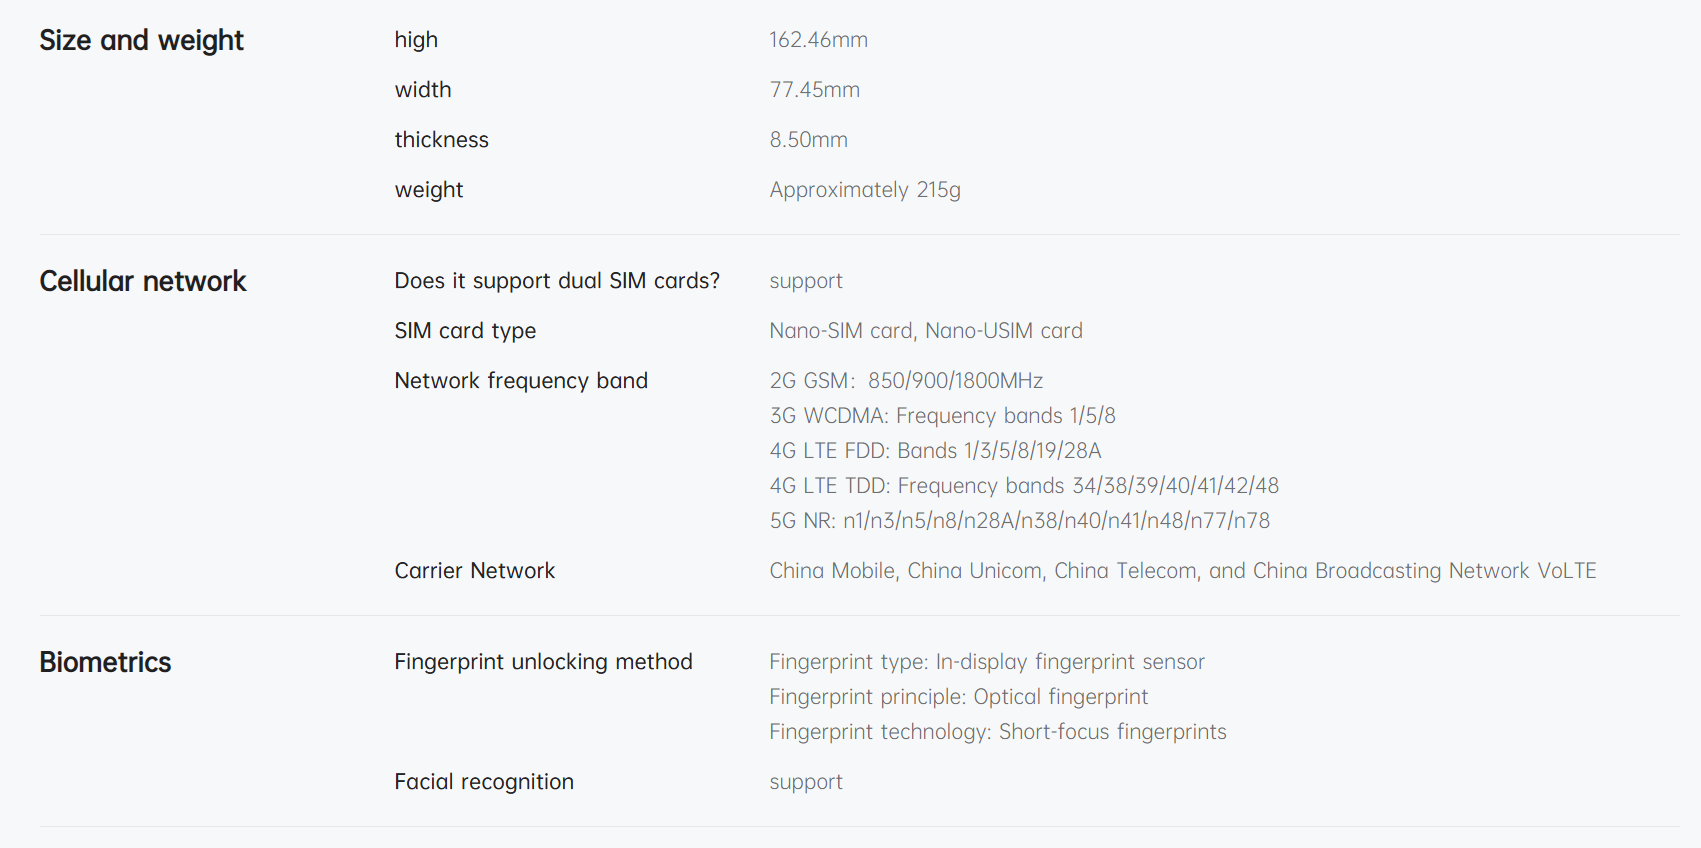Select the 3G WCDMA frequency bands line
1701x848 pixels.
pyautogui.click(x=942, y=416)
